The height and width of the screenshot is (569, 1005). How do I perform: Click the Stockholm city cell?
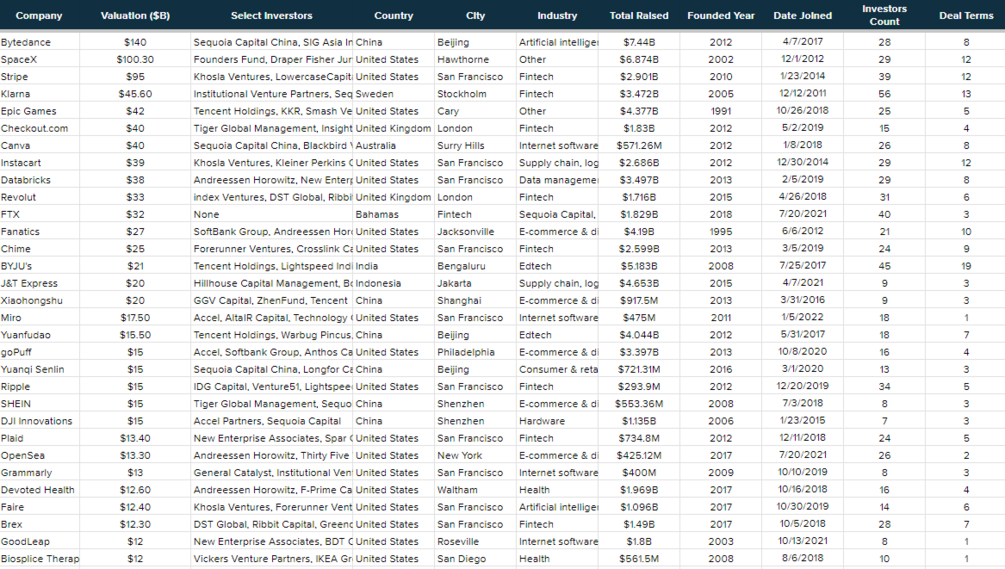pyautogui.click(x=476, y=94)
